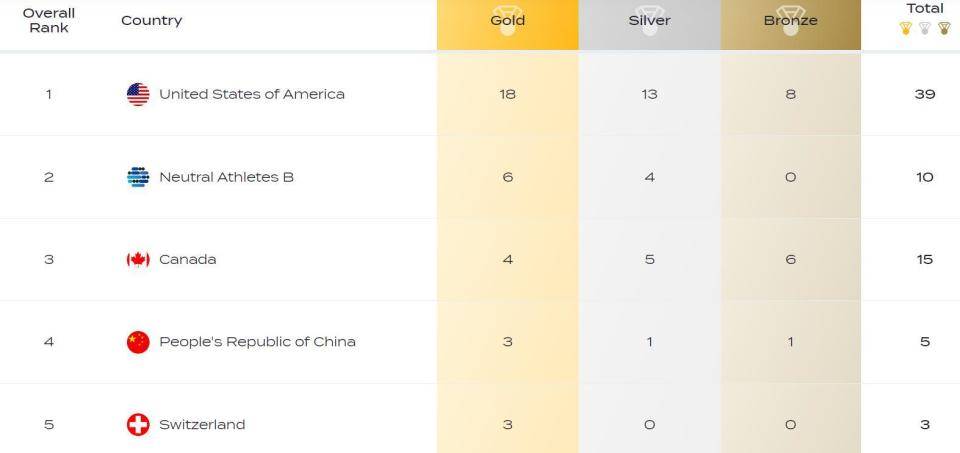Click the Switzerland cross flag icon
This screenshot has height=453, width=960.
(x=138, y=425)
